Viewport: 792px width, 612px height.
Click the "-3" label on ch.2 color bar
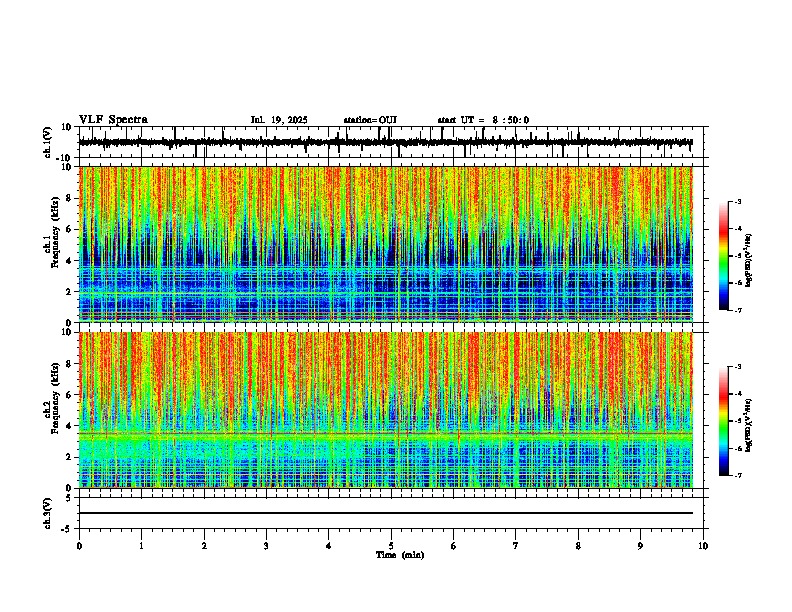738,367
